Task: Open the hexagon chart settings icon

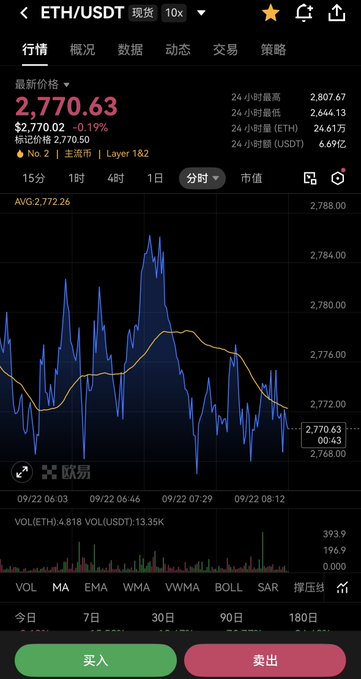Action: coord(338,178)
